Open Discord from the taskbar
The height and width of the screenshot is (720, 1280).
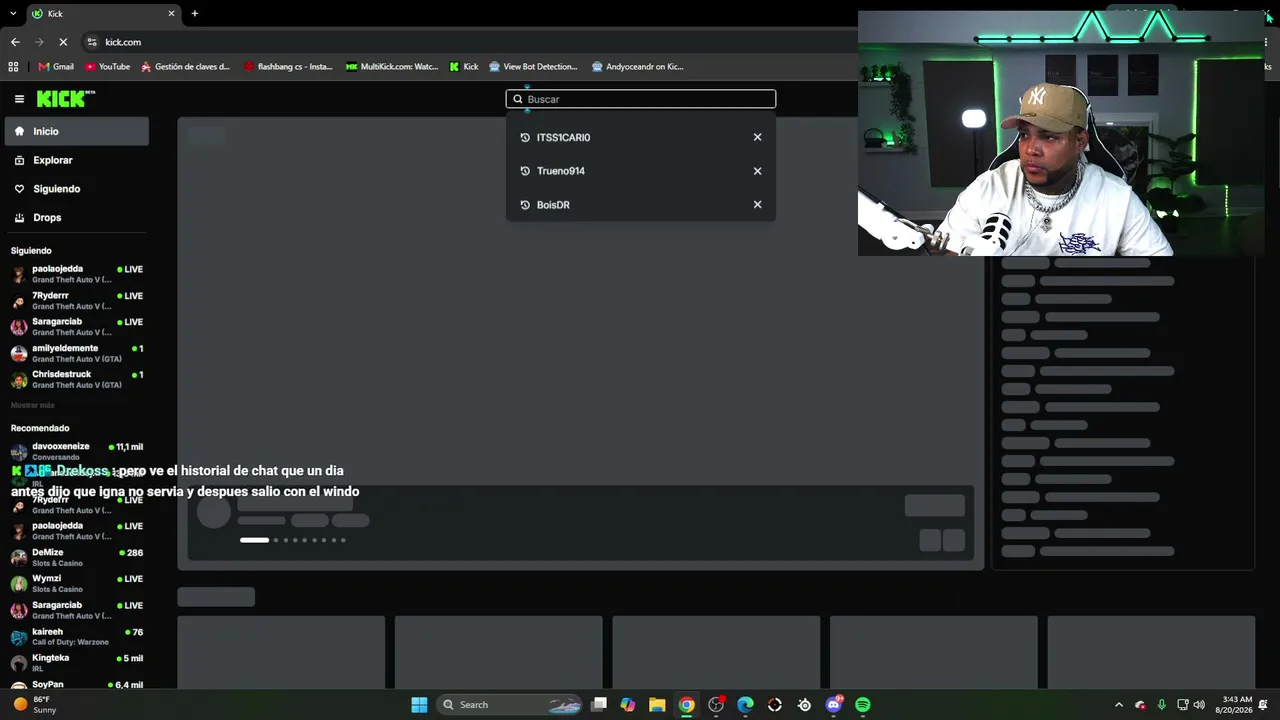tap(834, 705)
